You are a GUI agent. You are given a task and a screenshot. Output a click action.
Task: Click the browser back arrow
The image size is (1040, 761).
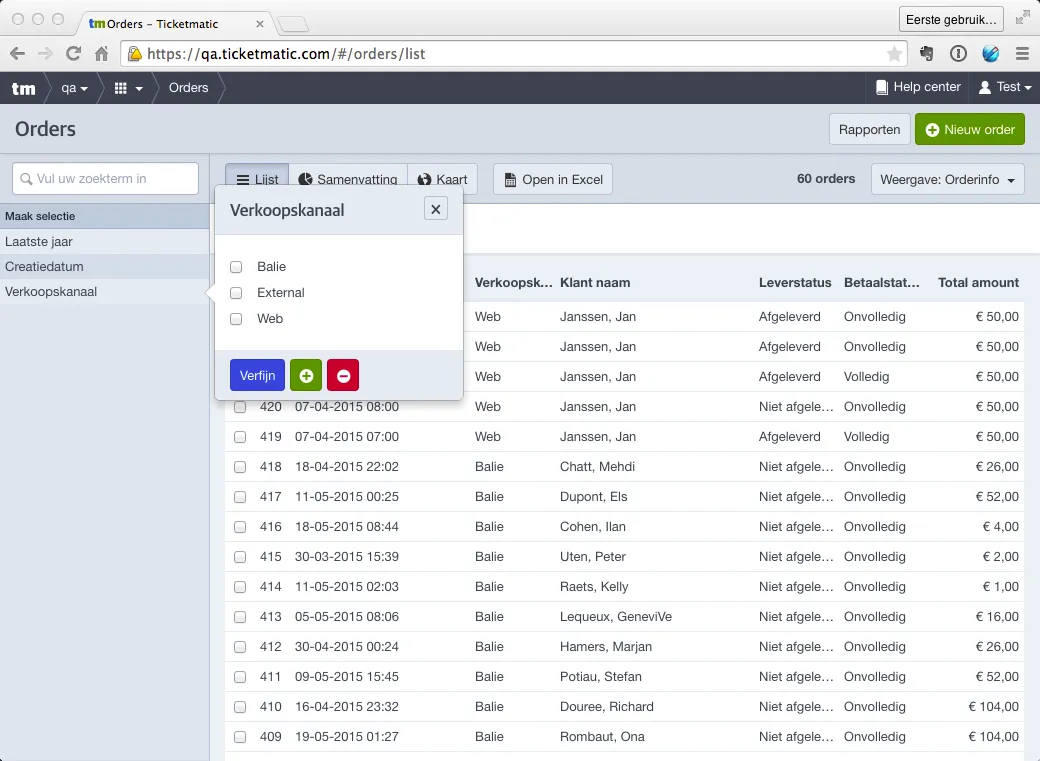(x=18, y=54)
